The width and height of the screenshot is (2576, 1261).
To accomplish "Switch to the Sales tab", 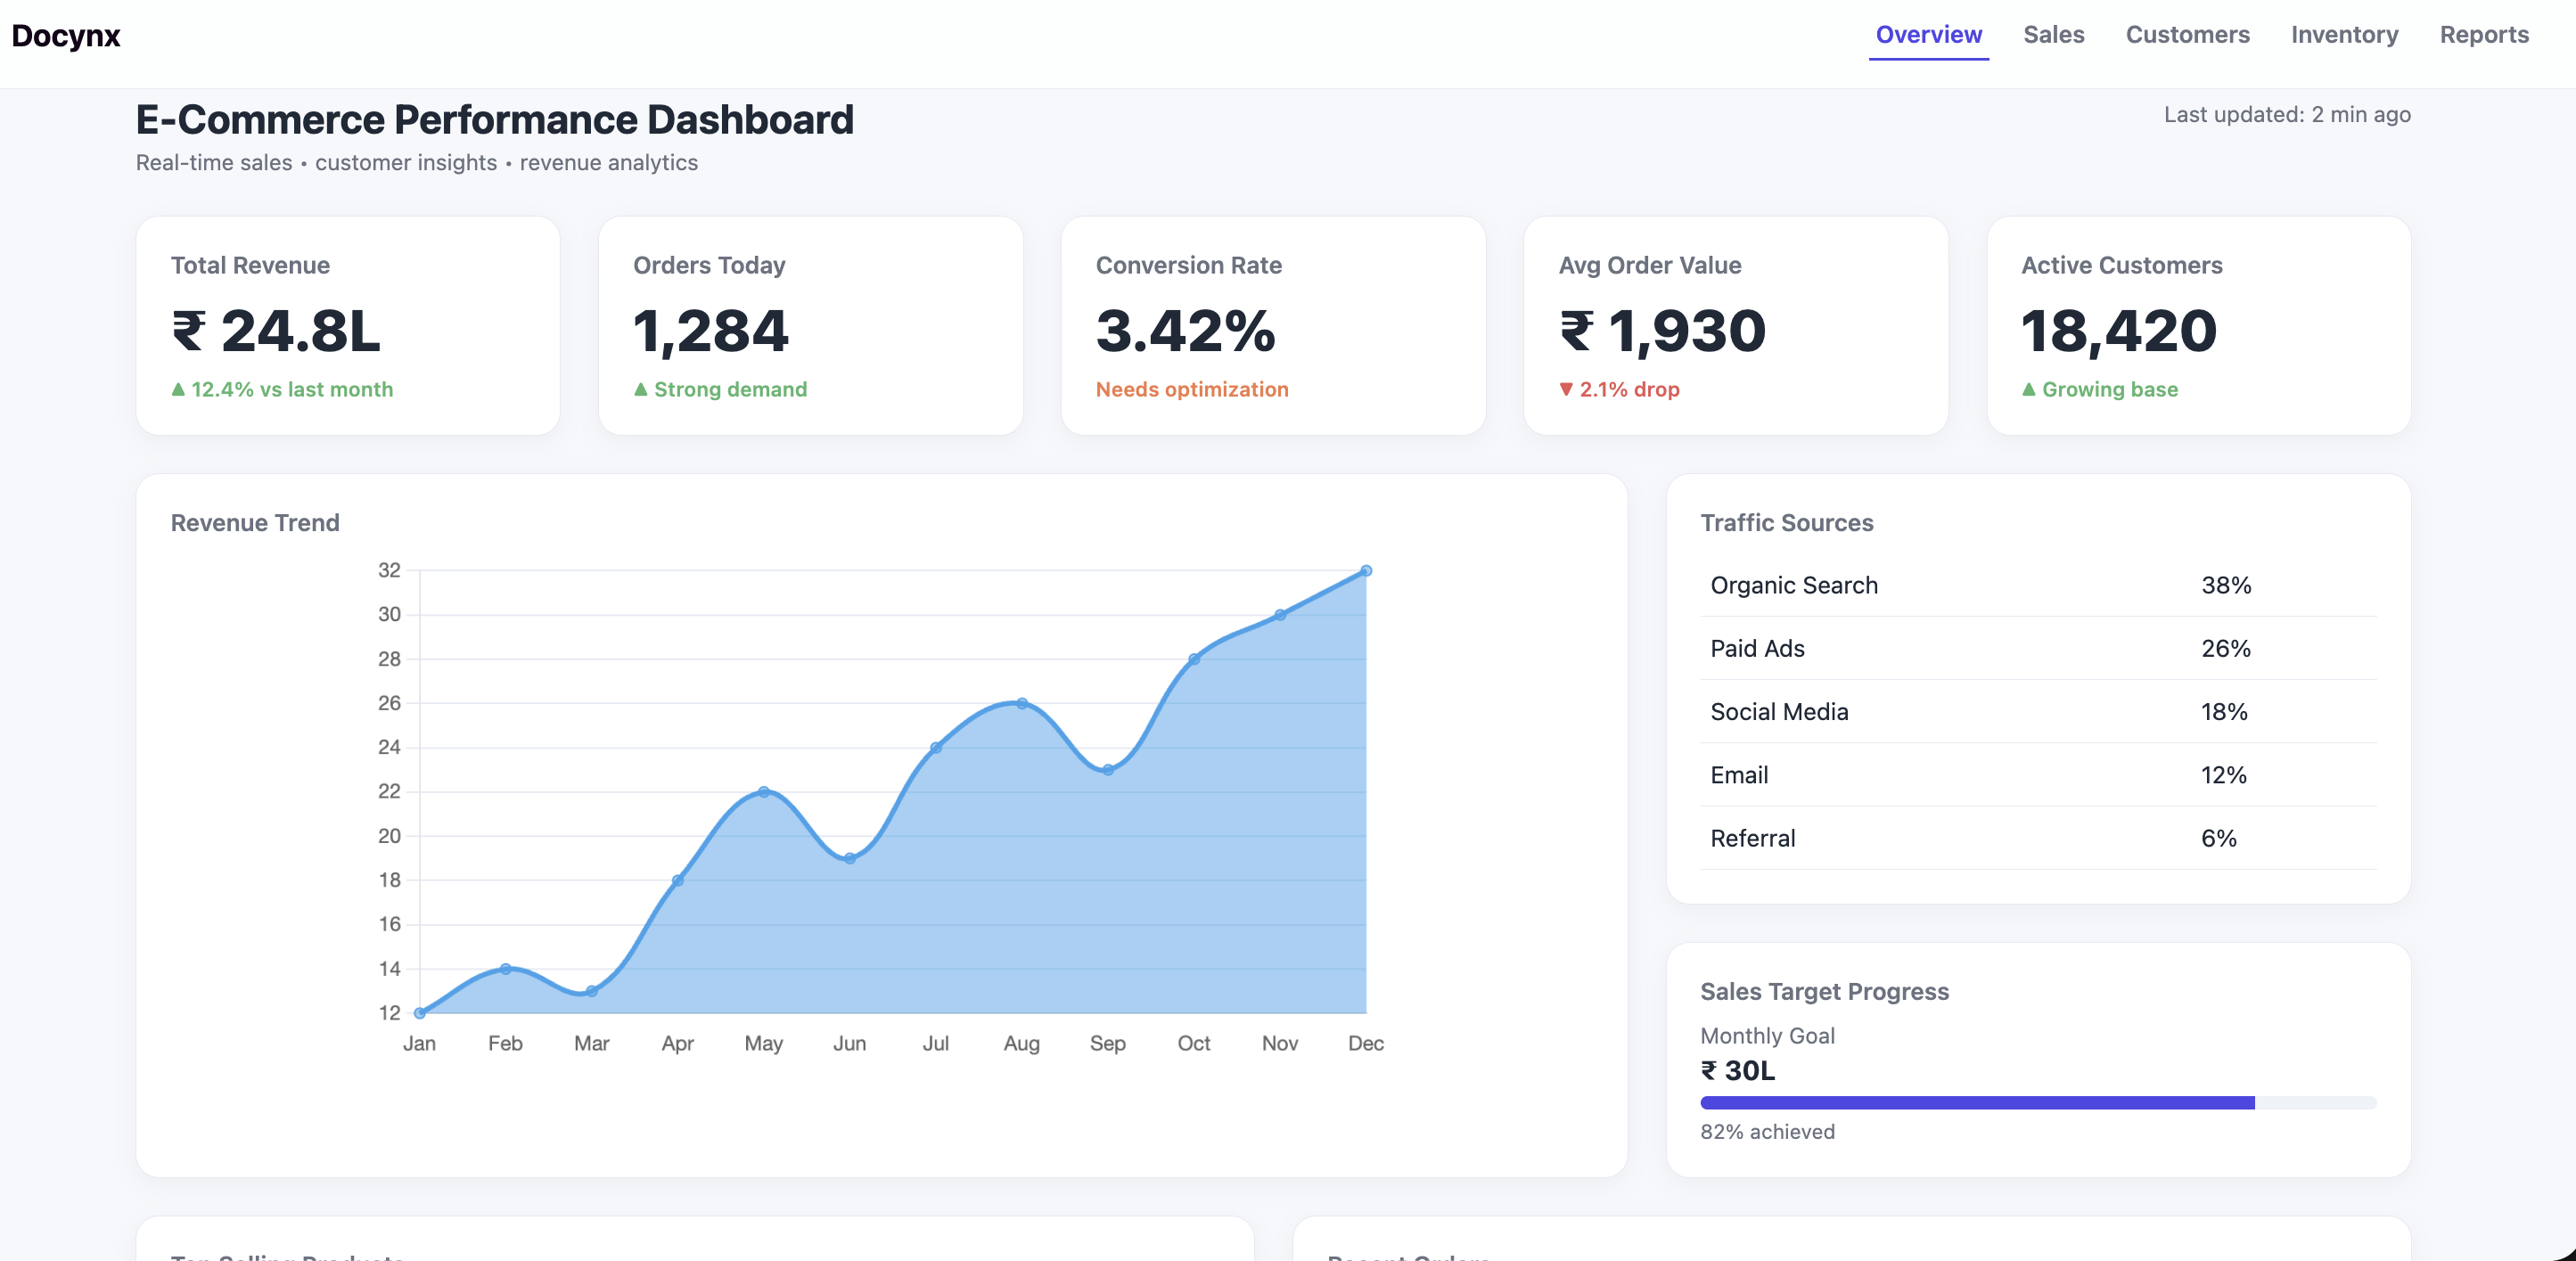I will point(2054,35).
